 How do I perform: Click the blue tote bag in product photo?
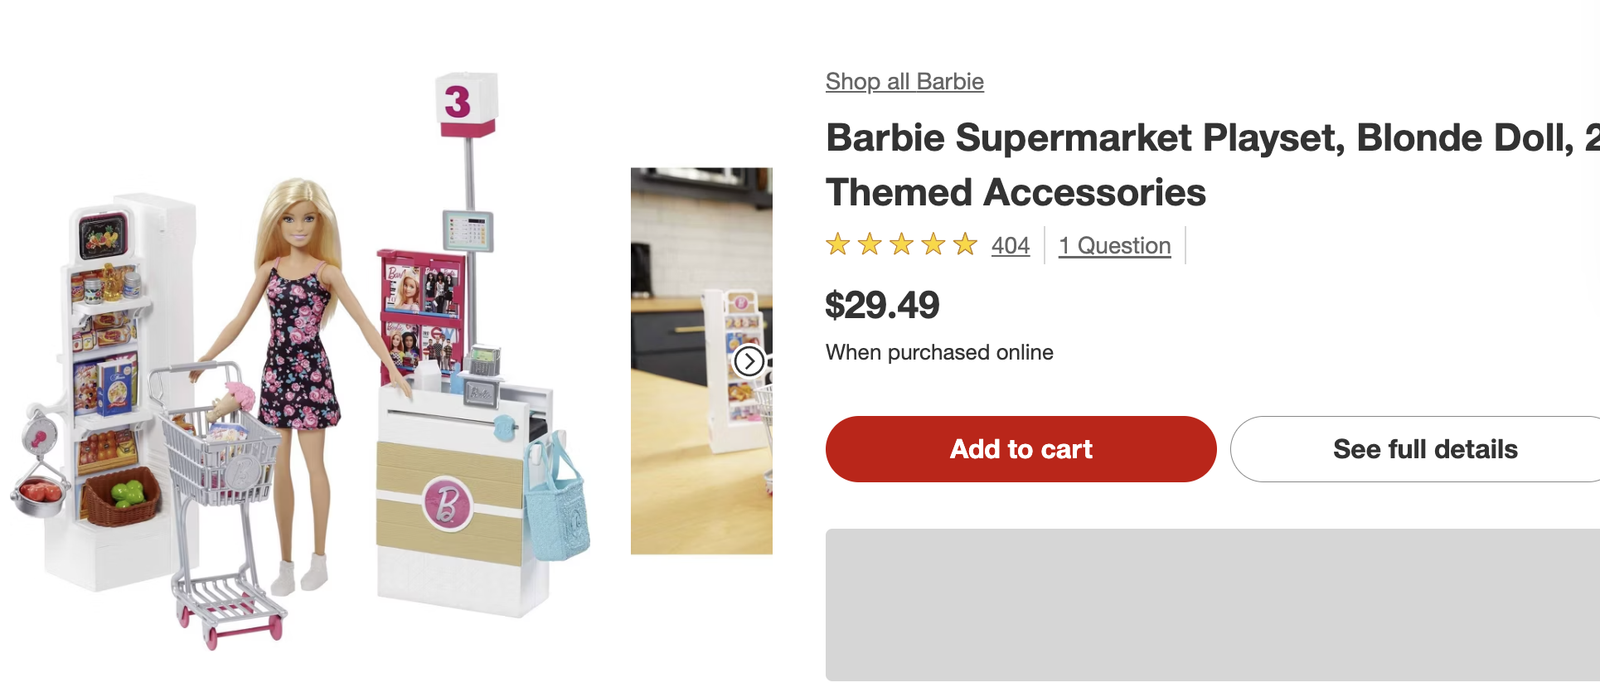pyautogui.click(x=557, y=502)
